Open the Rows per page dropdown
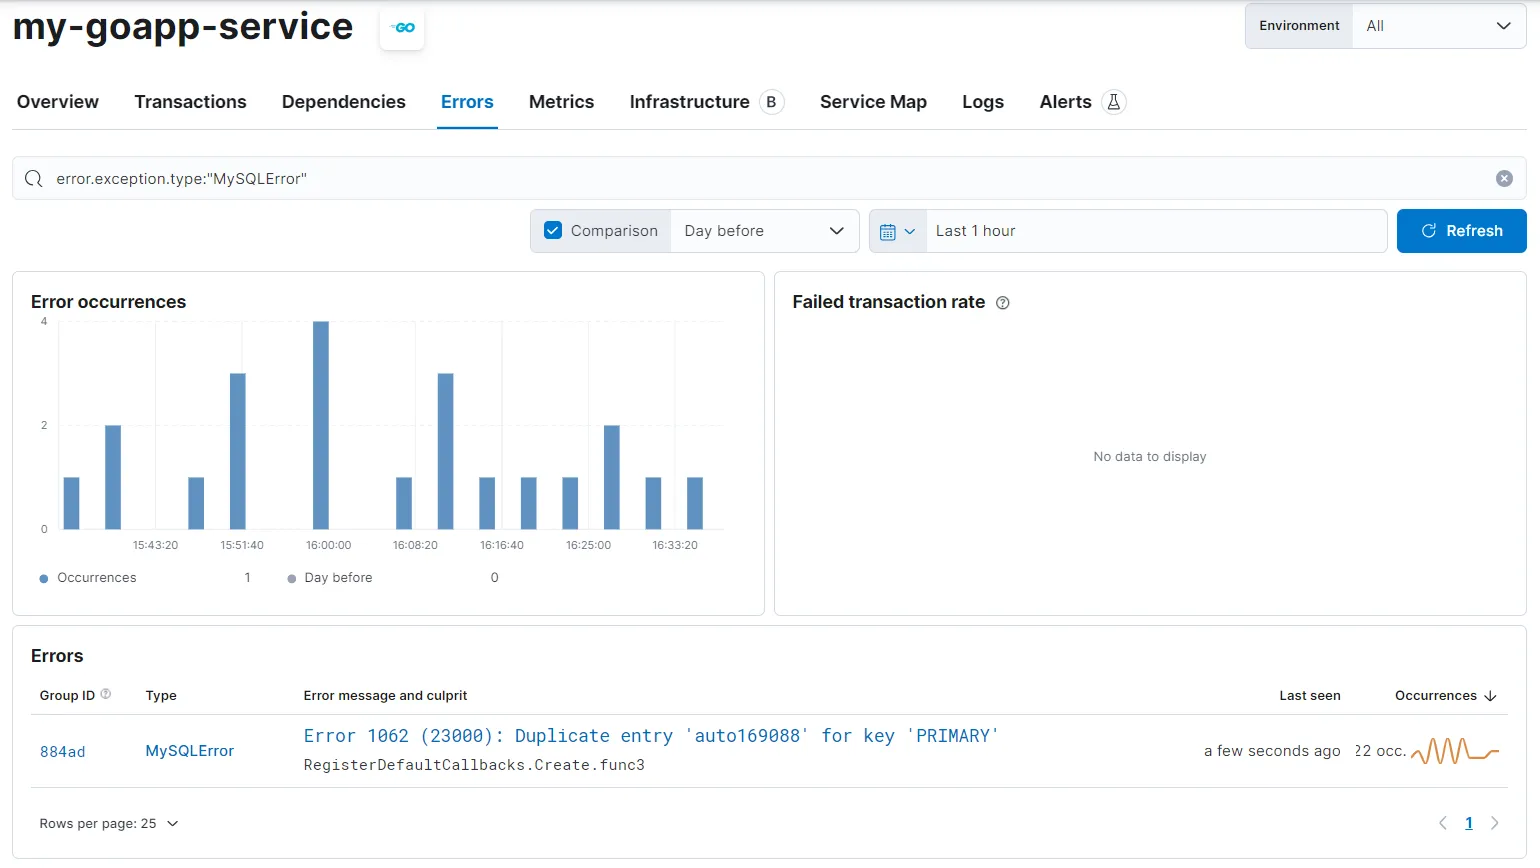Viewport: 1540px width, 868px height. coord(109,824)
